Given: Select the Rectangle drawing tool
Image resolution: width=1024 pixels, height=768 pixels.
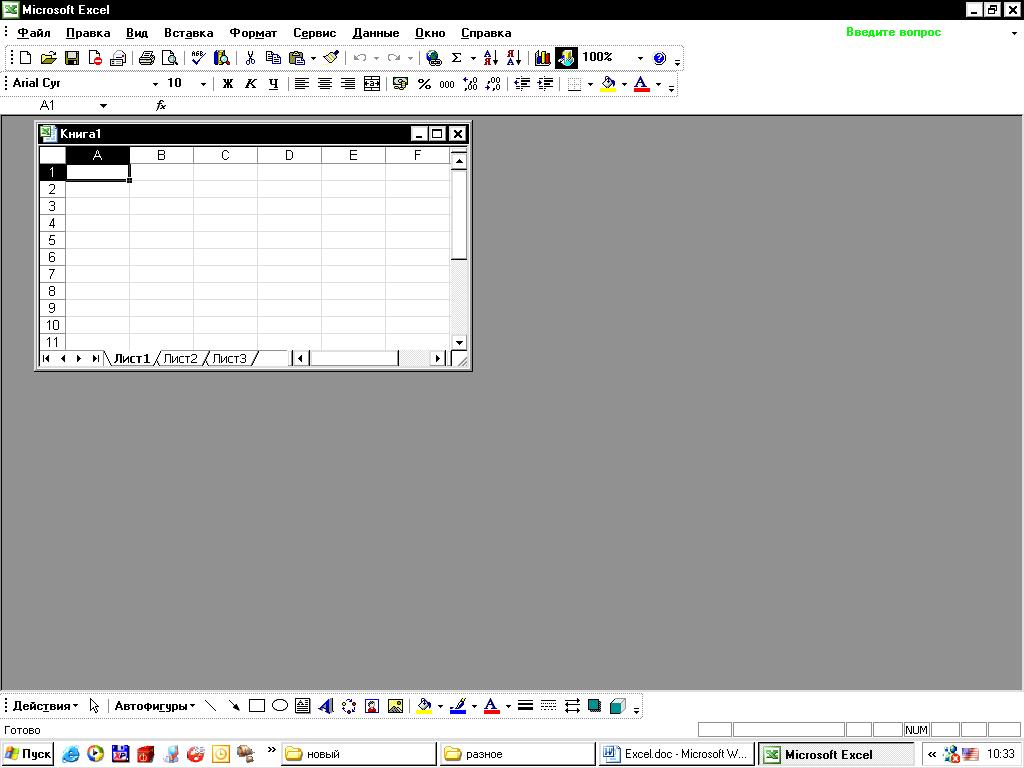Looking at the screenshot, I should (257, 706).
